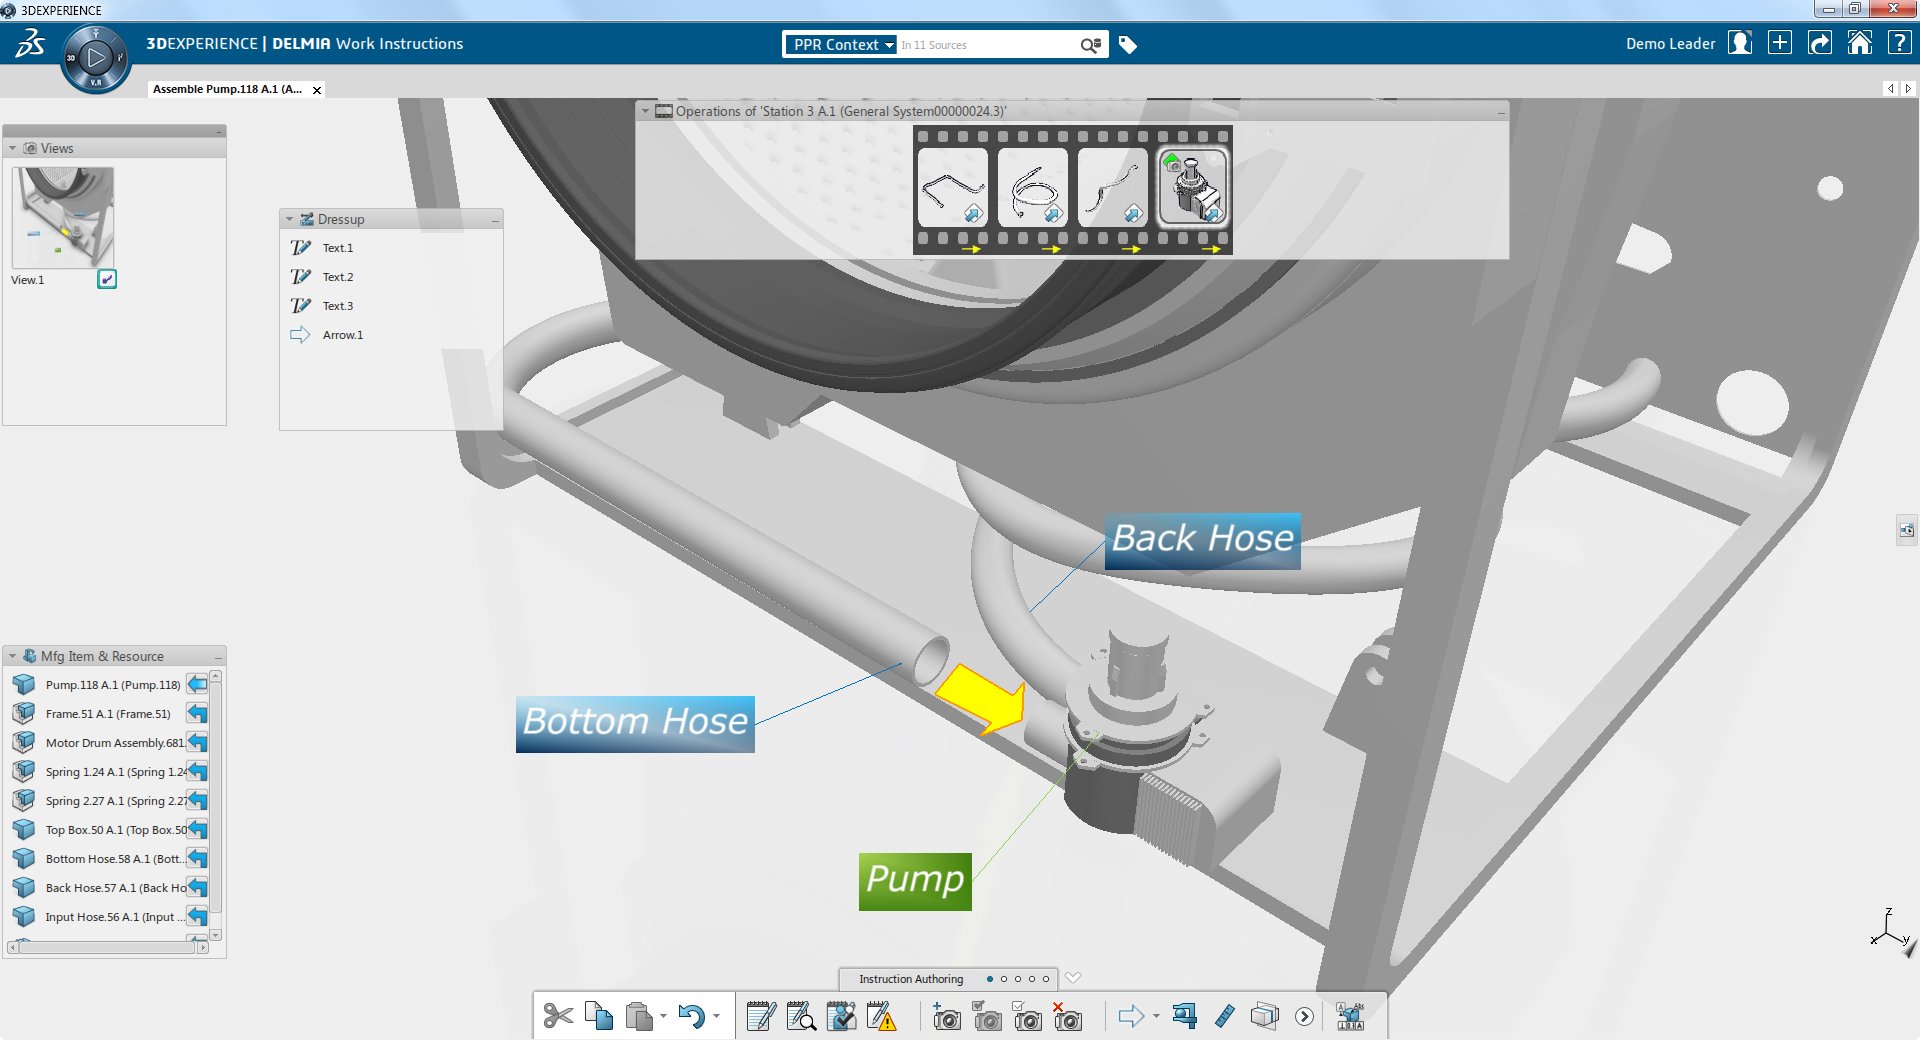Close the Assemble Pump.118 tab
Viewport: 1920px width, 1040px height.
point(317,90)
